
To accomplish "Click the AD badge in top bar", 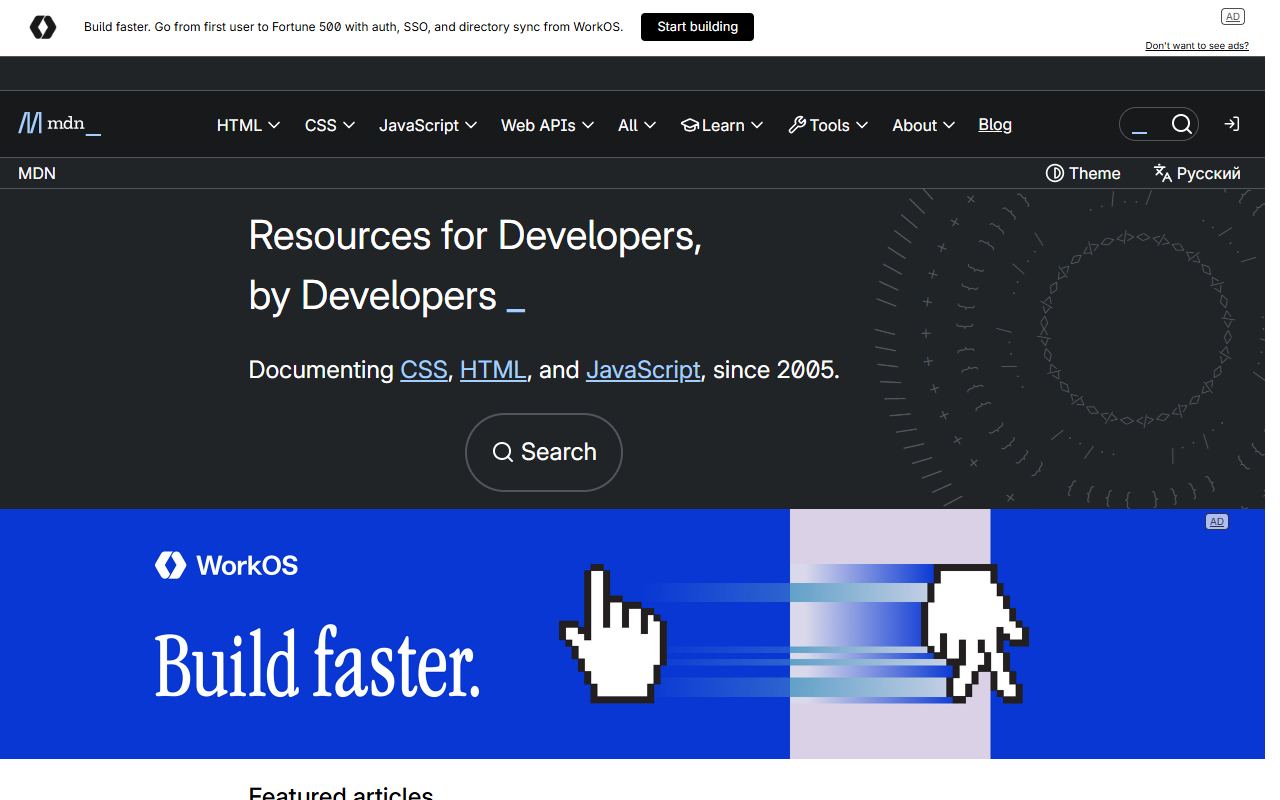I will tap(1233, 16).
